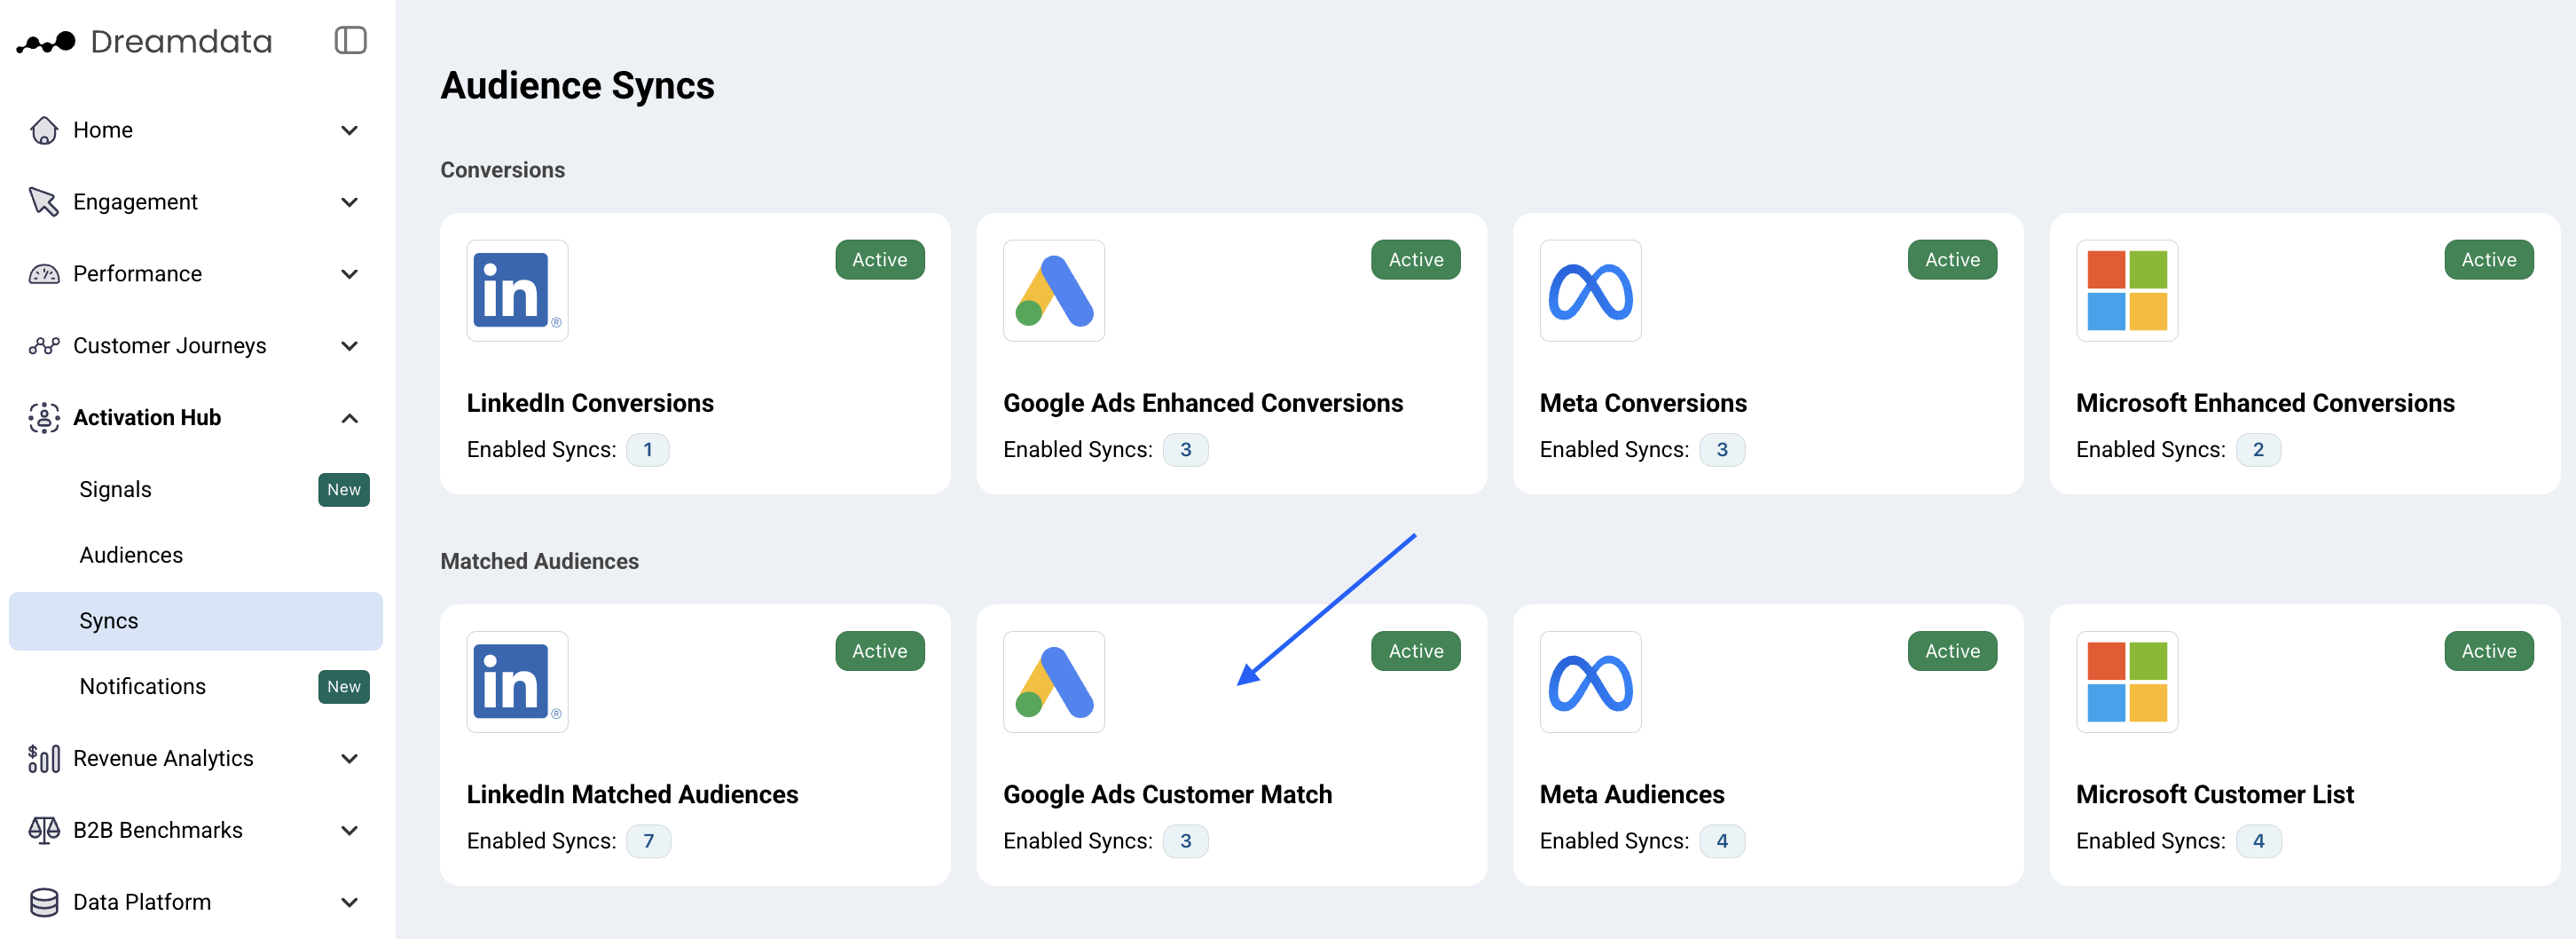Open the Signals submenu item

(x=196, y=490)
